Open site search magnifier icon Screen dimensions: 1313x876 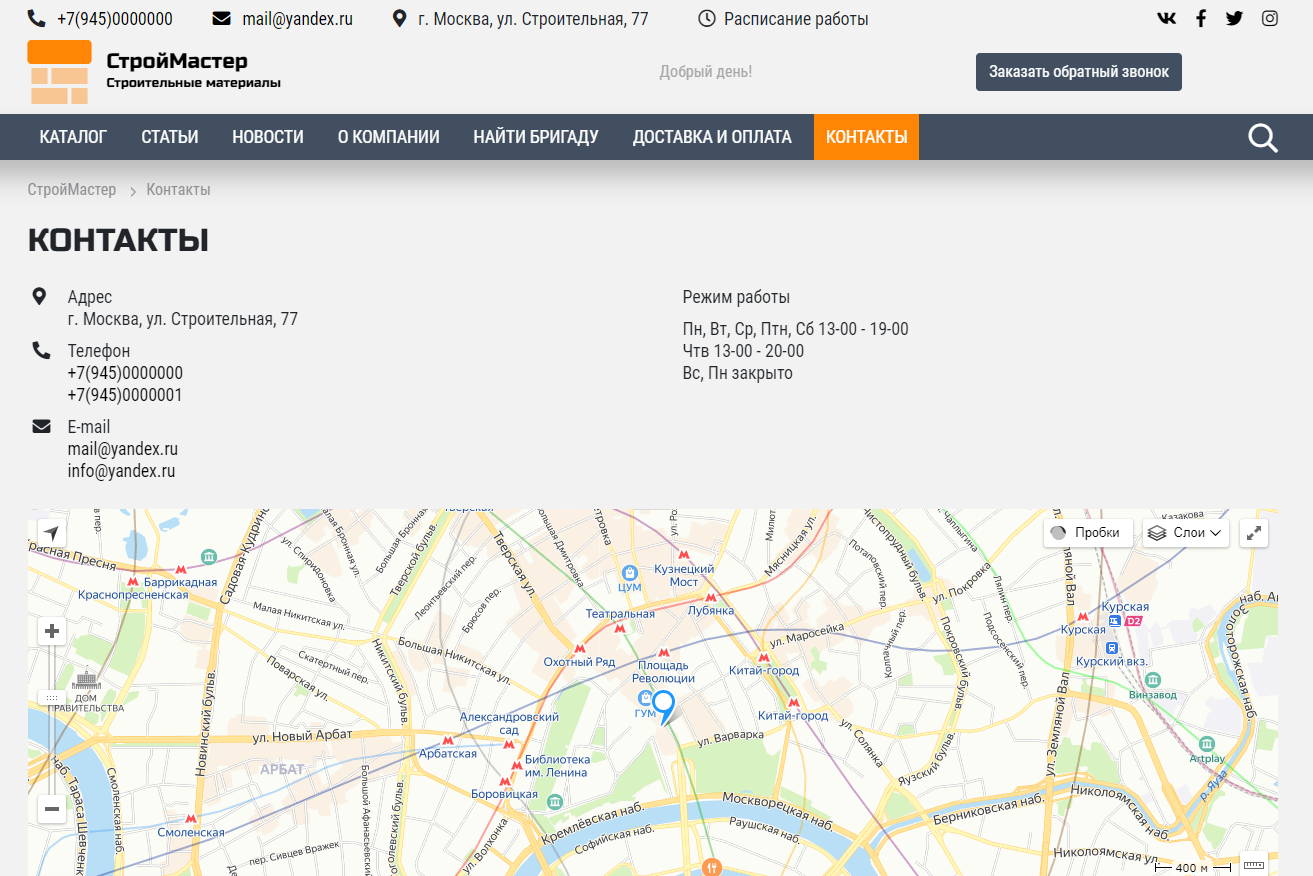tap(1263, 138)
